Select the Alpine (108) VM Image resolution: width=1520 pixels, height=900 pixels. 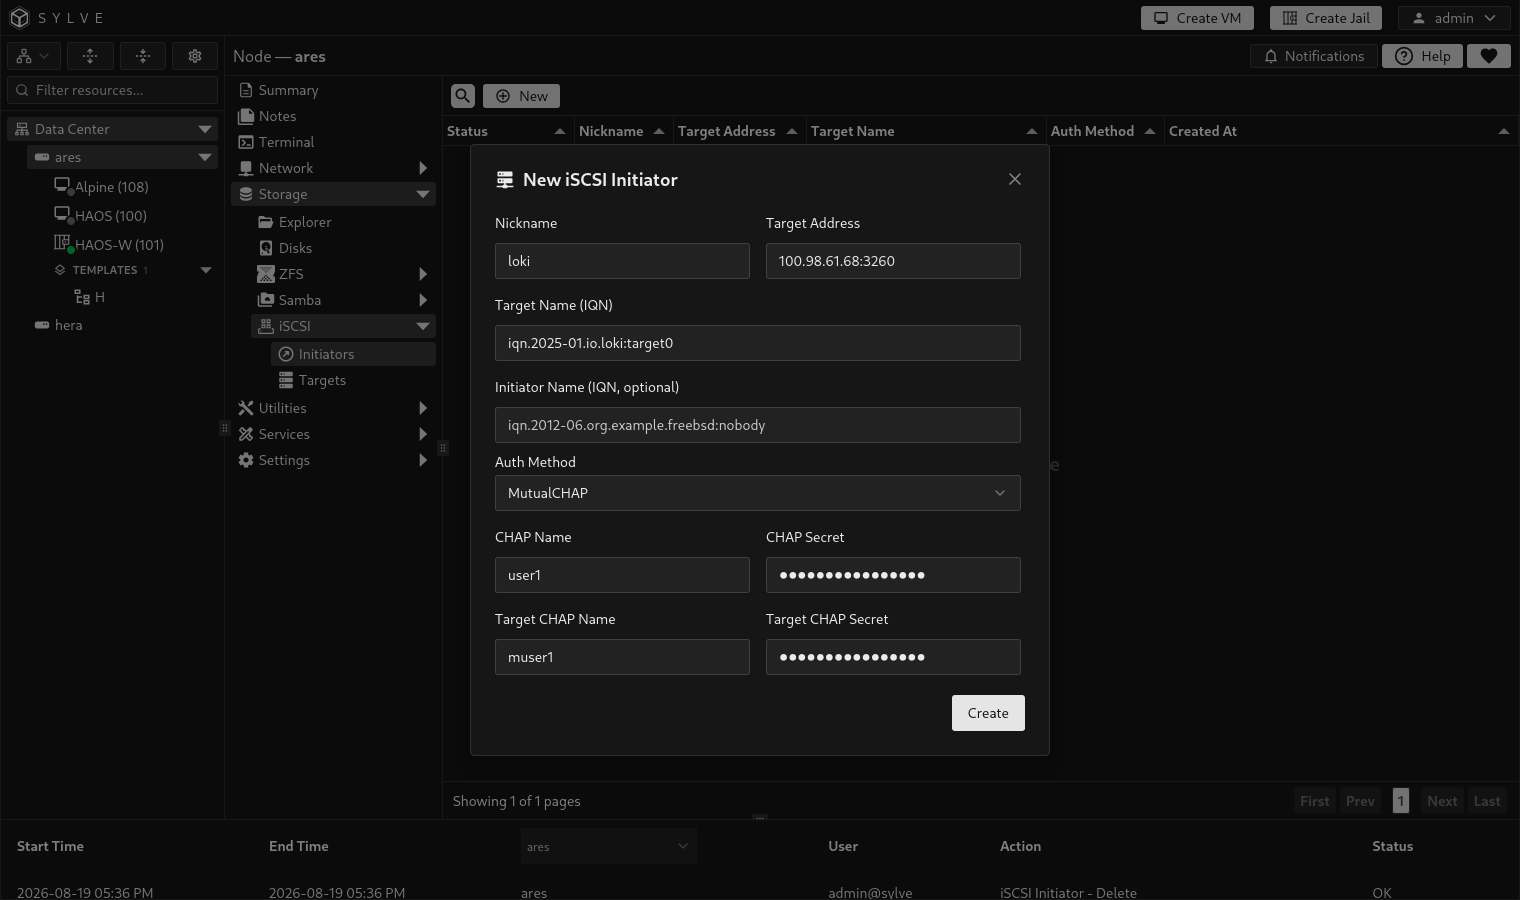pos(111,187)
